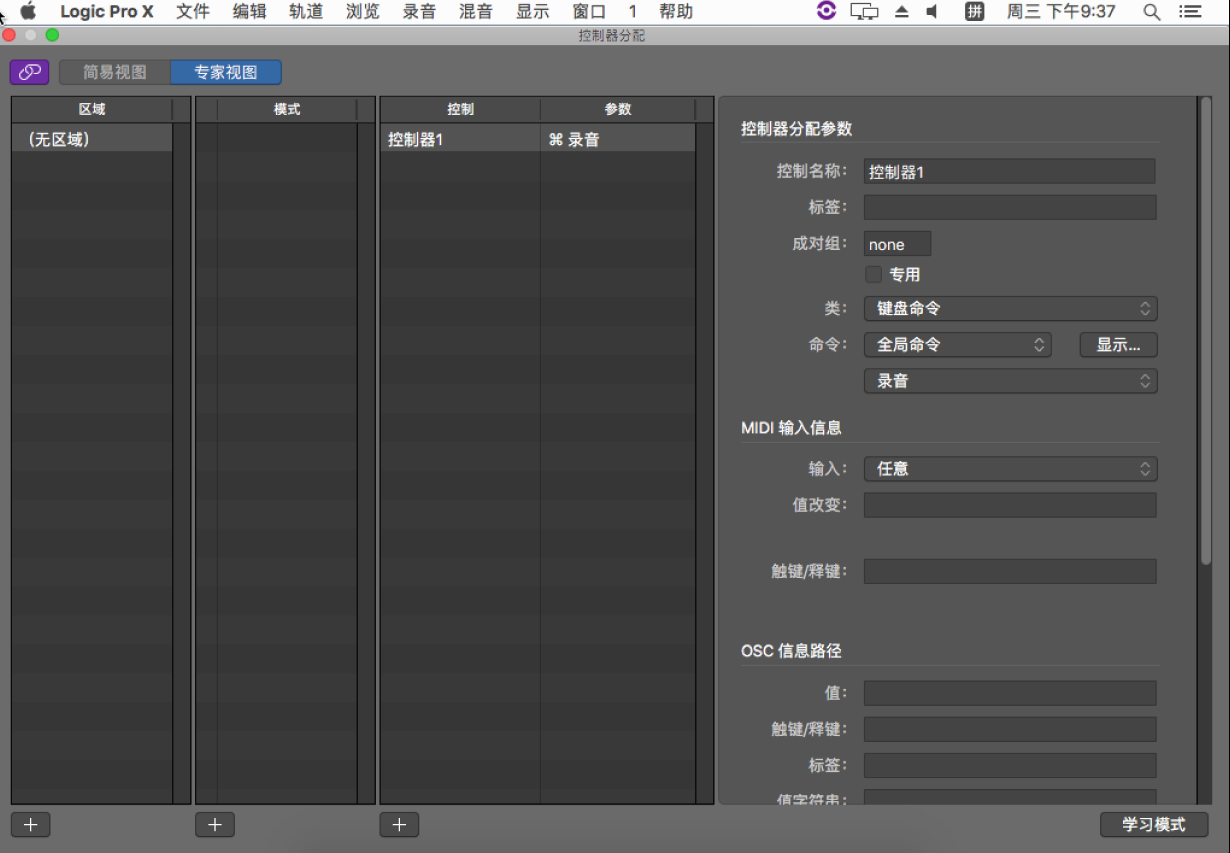Add a new control with plus button
This screenshot has height=853, width=1230.
point(399,825)
